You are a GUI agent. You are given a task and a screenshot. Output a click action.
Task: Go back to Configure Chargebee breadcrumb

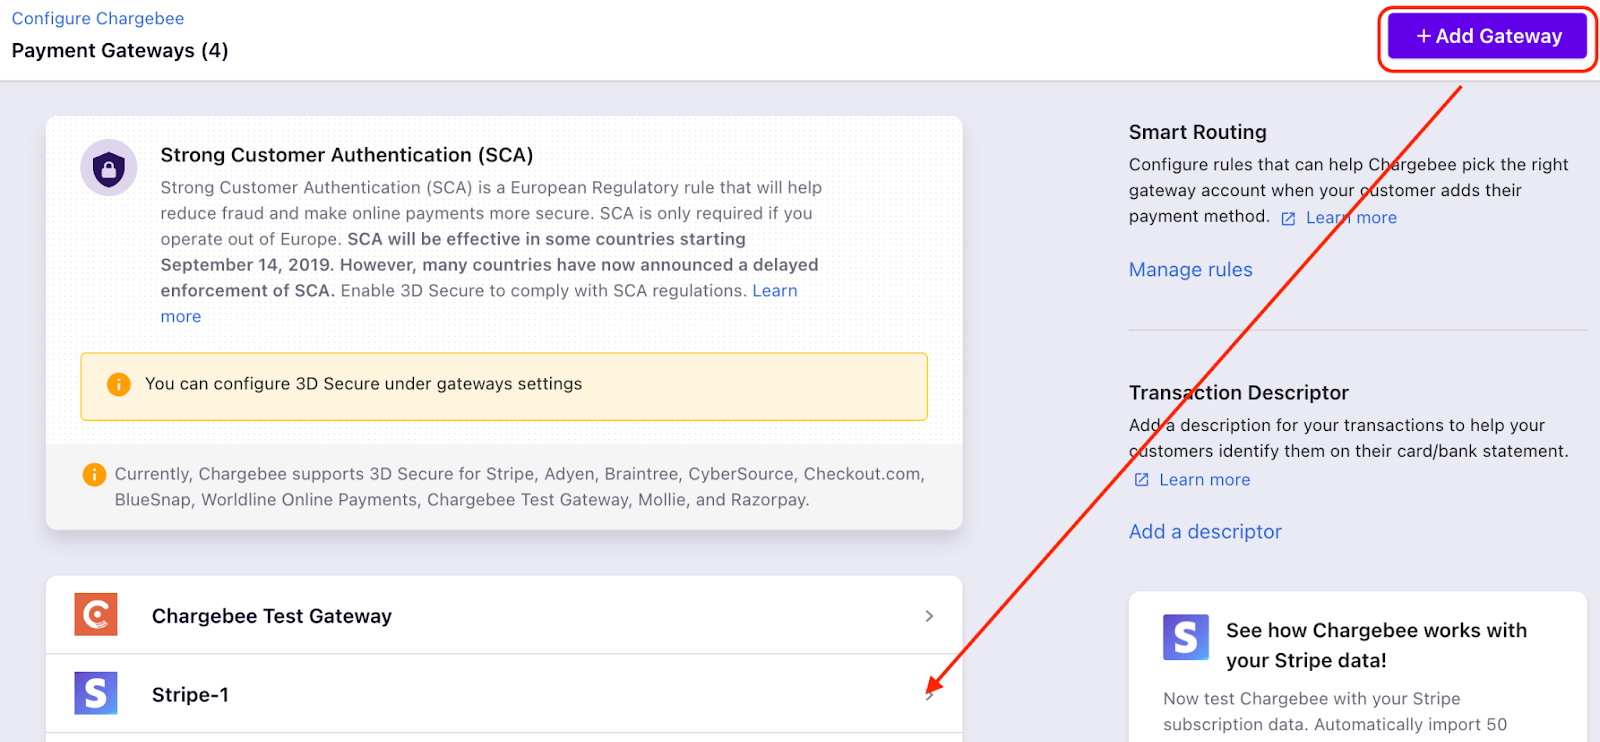(x=98, y=19)
